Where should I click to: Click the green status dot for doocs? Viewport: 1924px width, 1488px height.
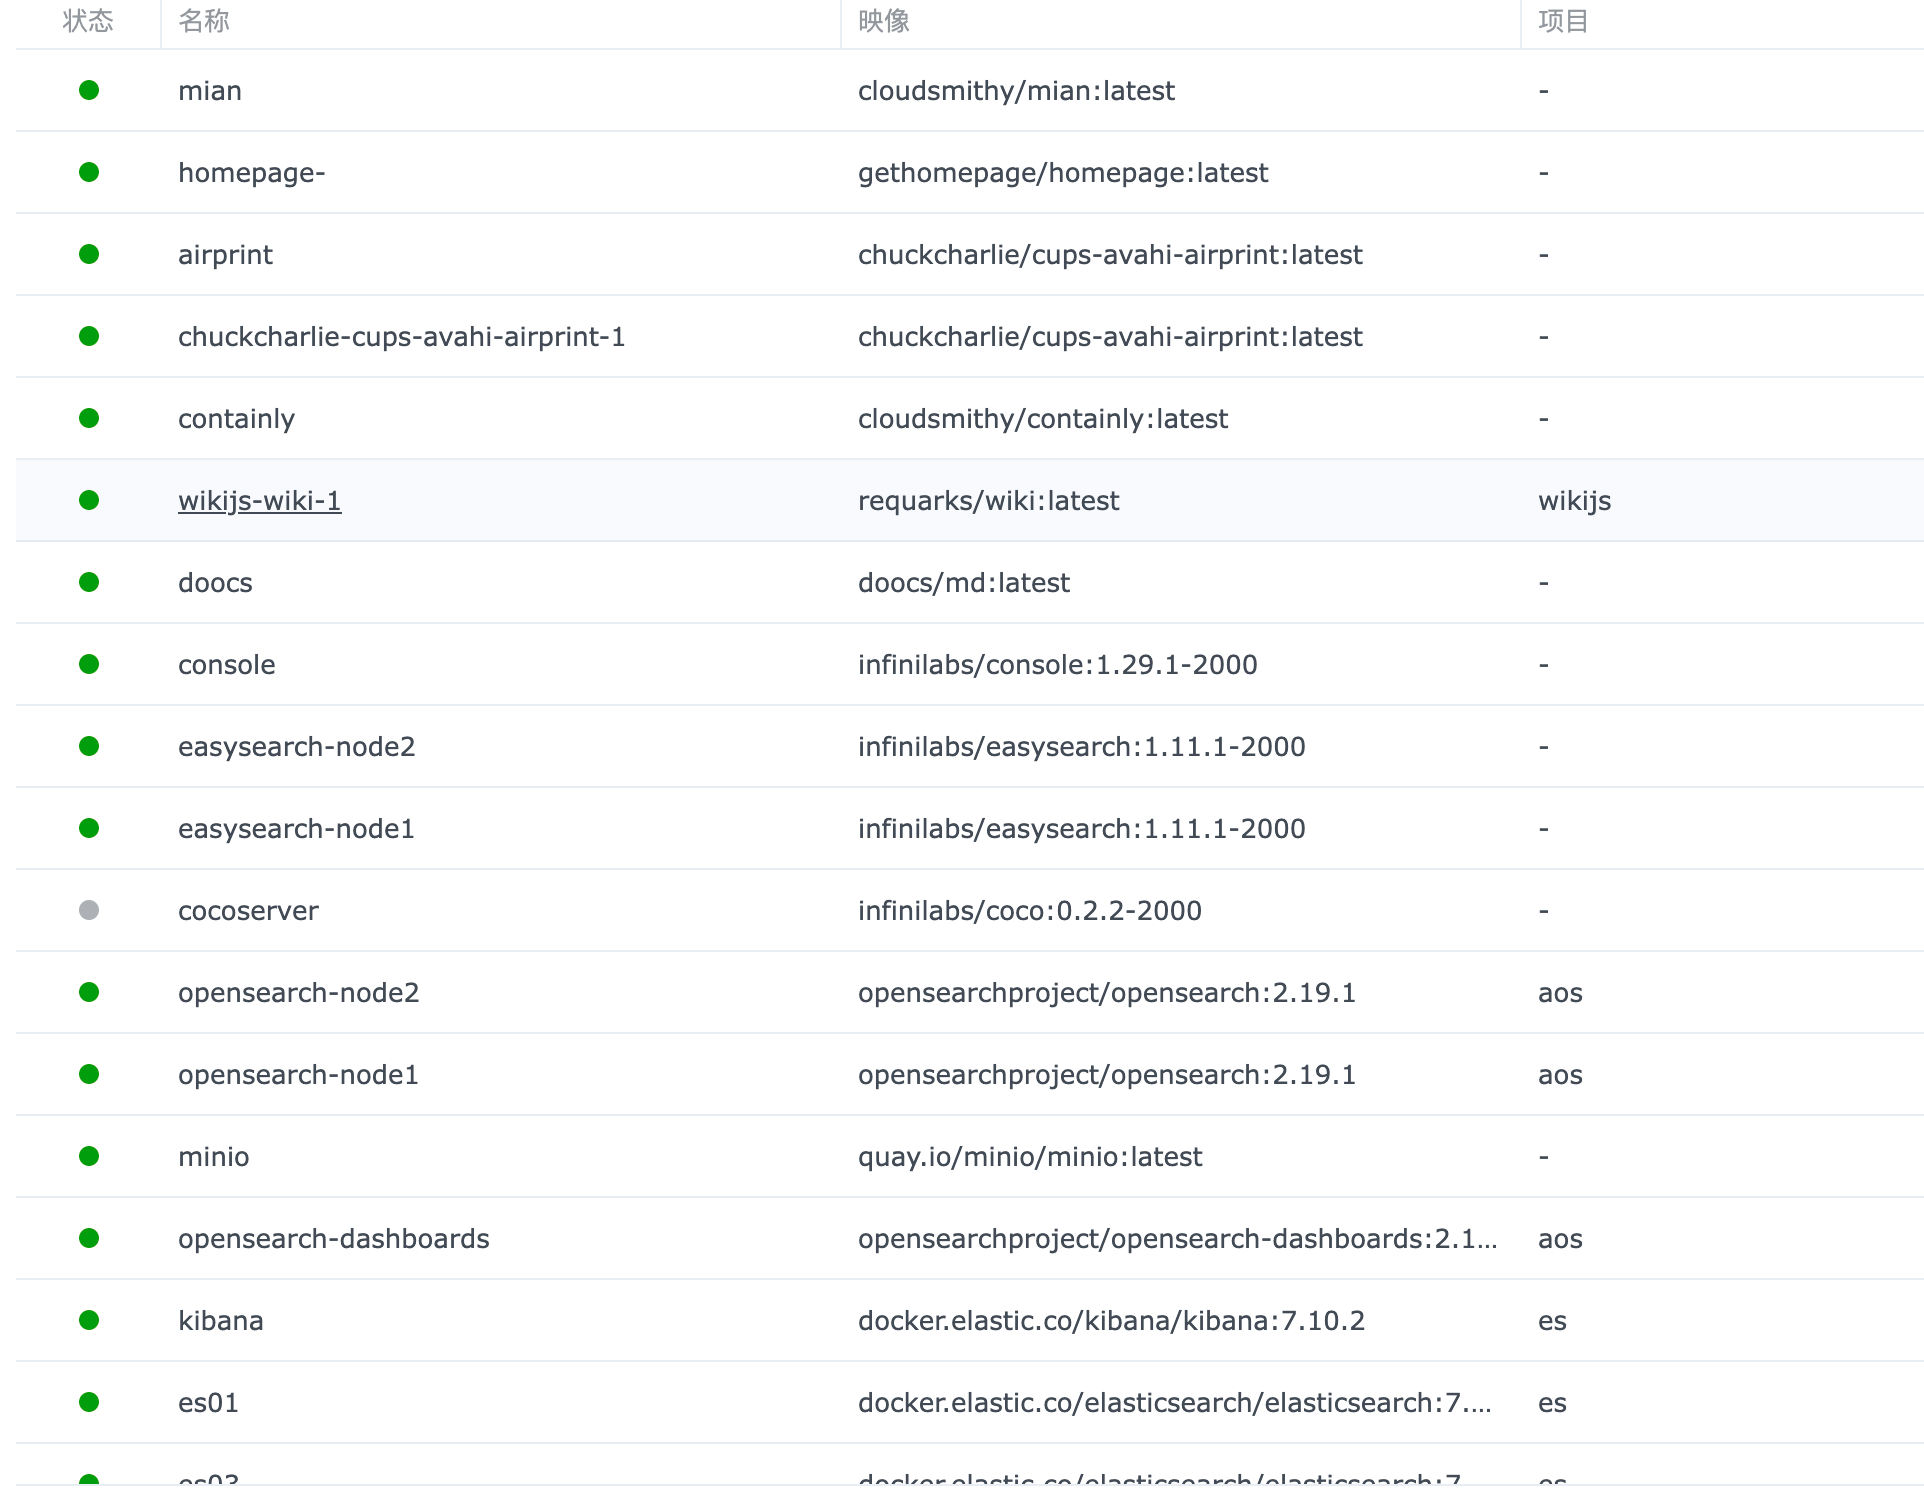89,582
